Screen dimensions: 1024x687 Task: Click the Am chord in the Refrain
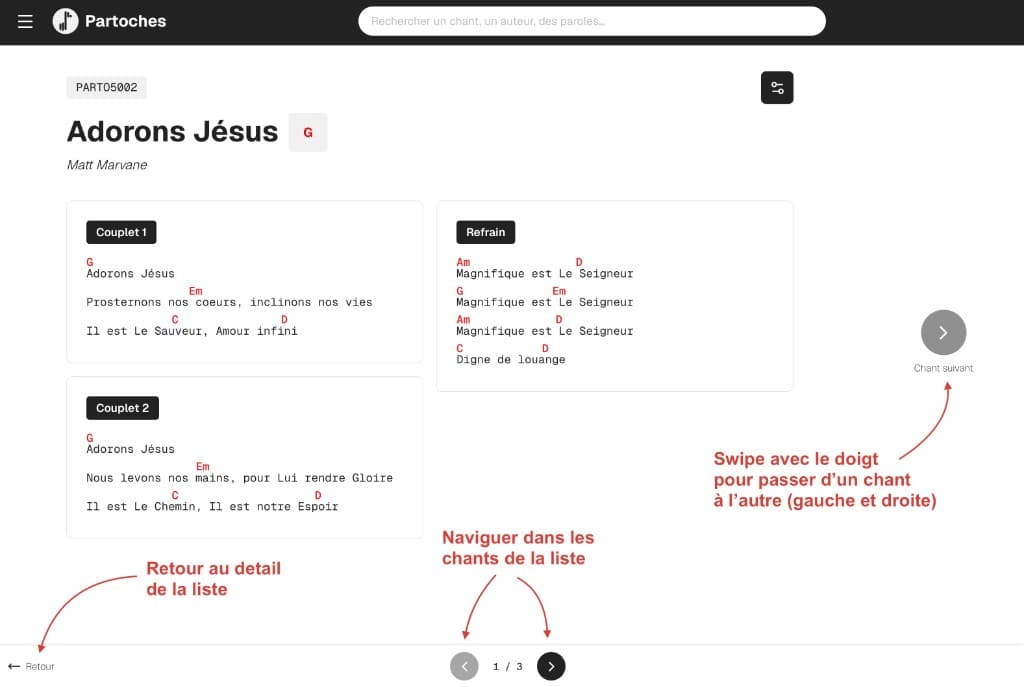[x=461, y=261]
